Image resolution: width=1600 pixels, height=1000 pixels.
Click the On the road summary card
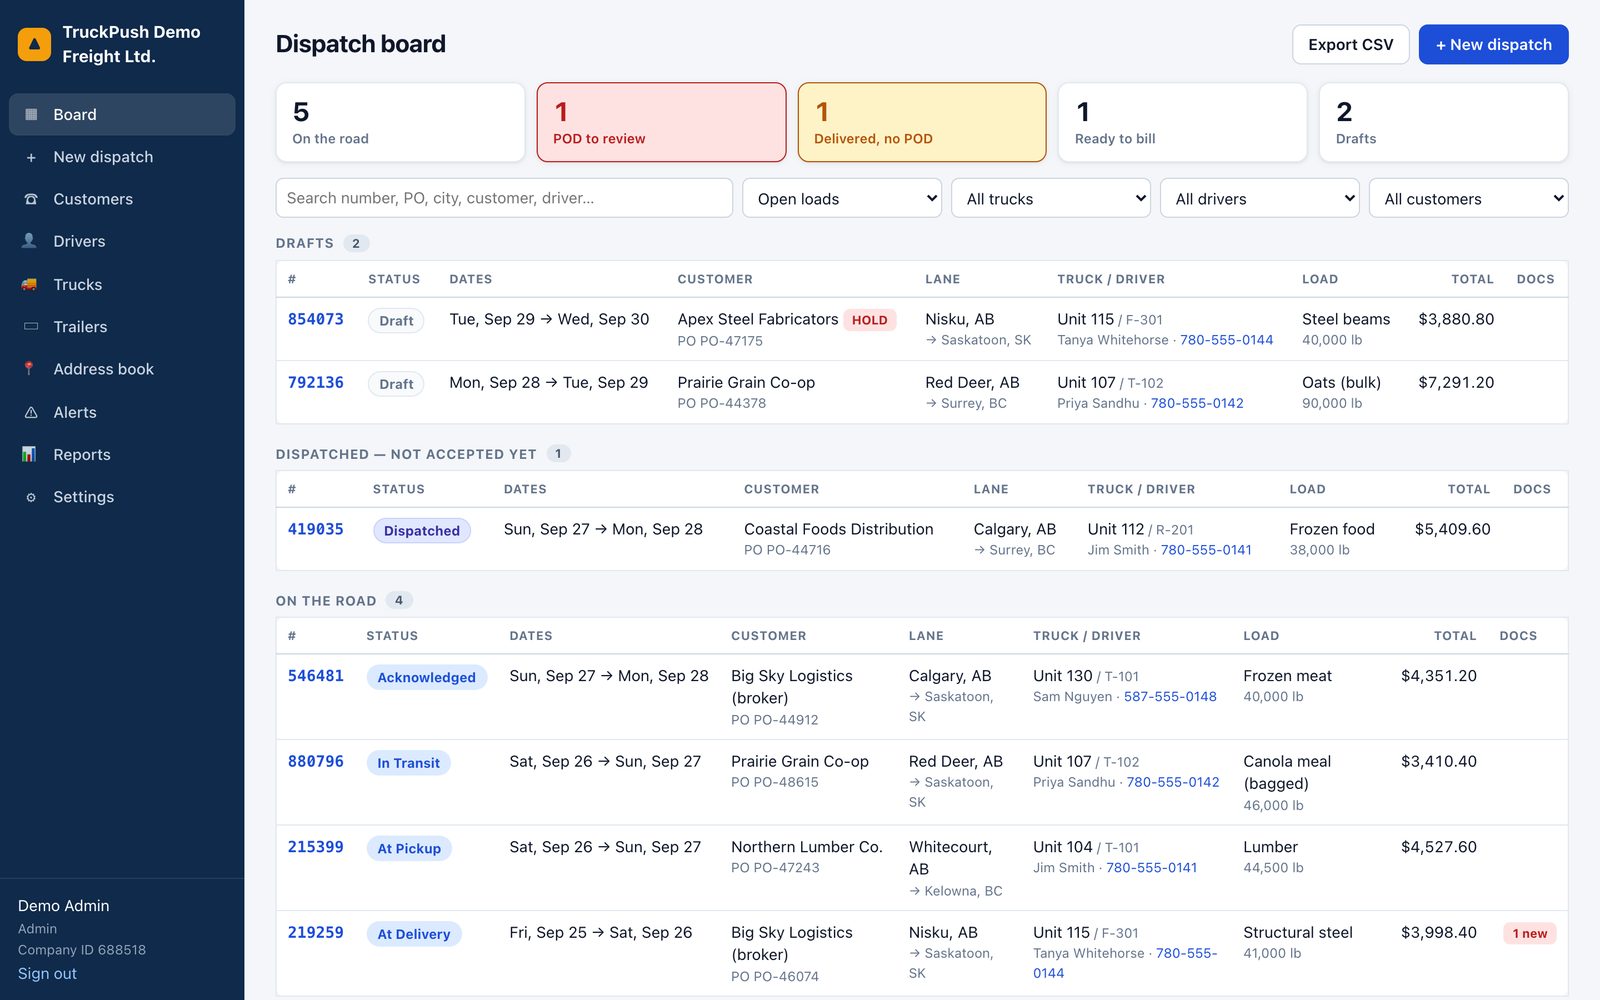tap(400, 122)
